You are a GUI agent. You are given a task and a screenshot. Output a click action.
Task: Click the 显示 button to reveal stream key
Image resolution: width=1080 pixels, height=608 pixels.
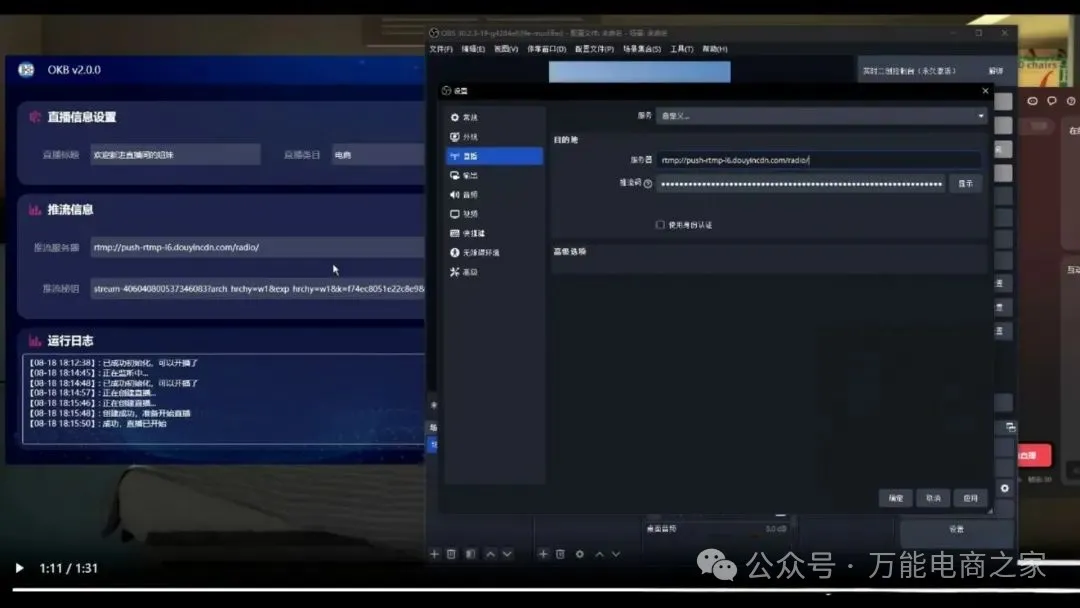pos(965,184)
